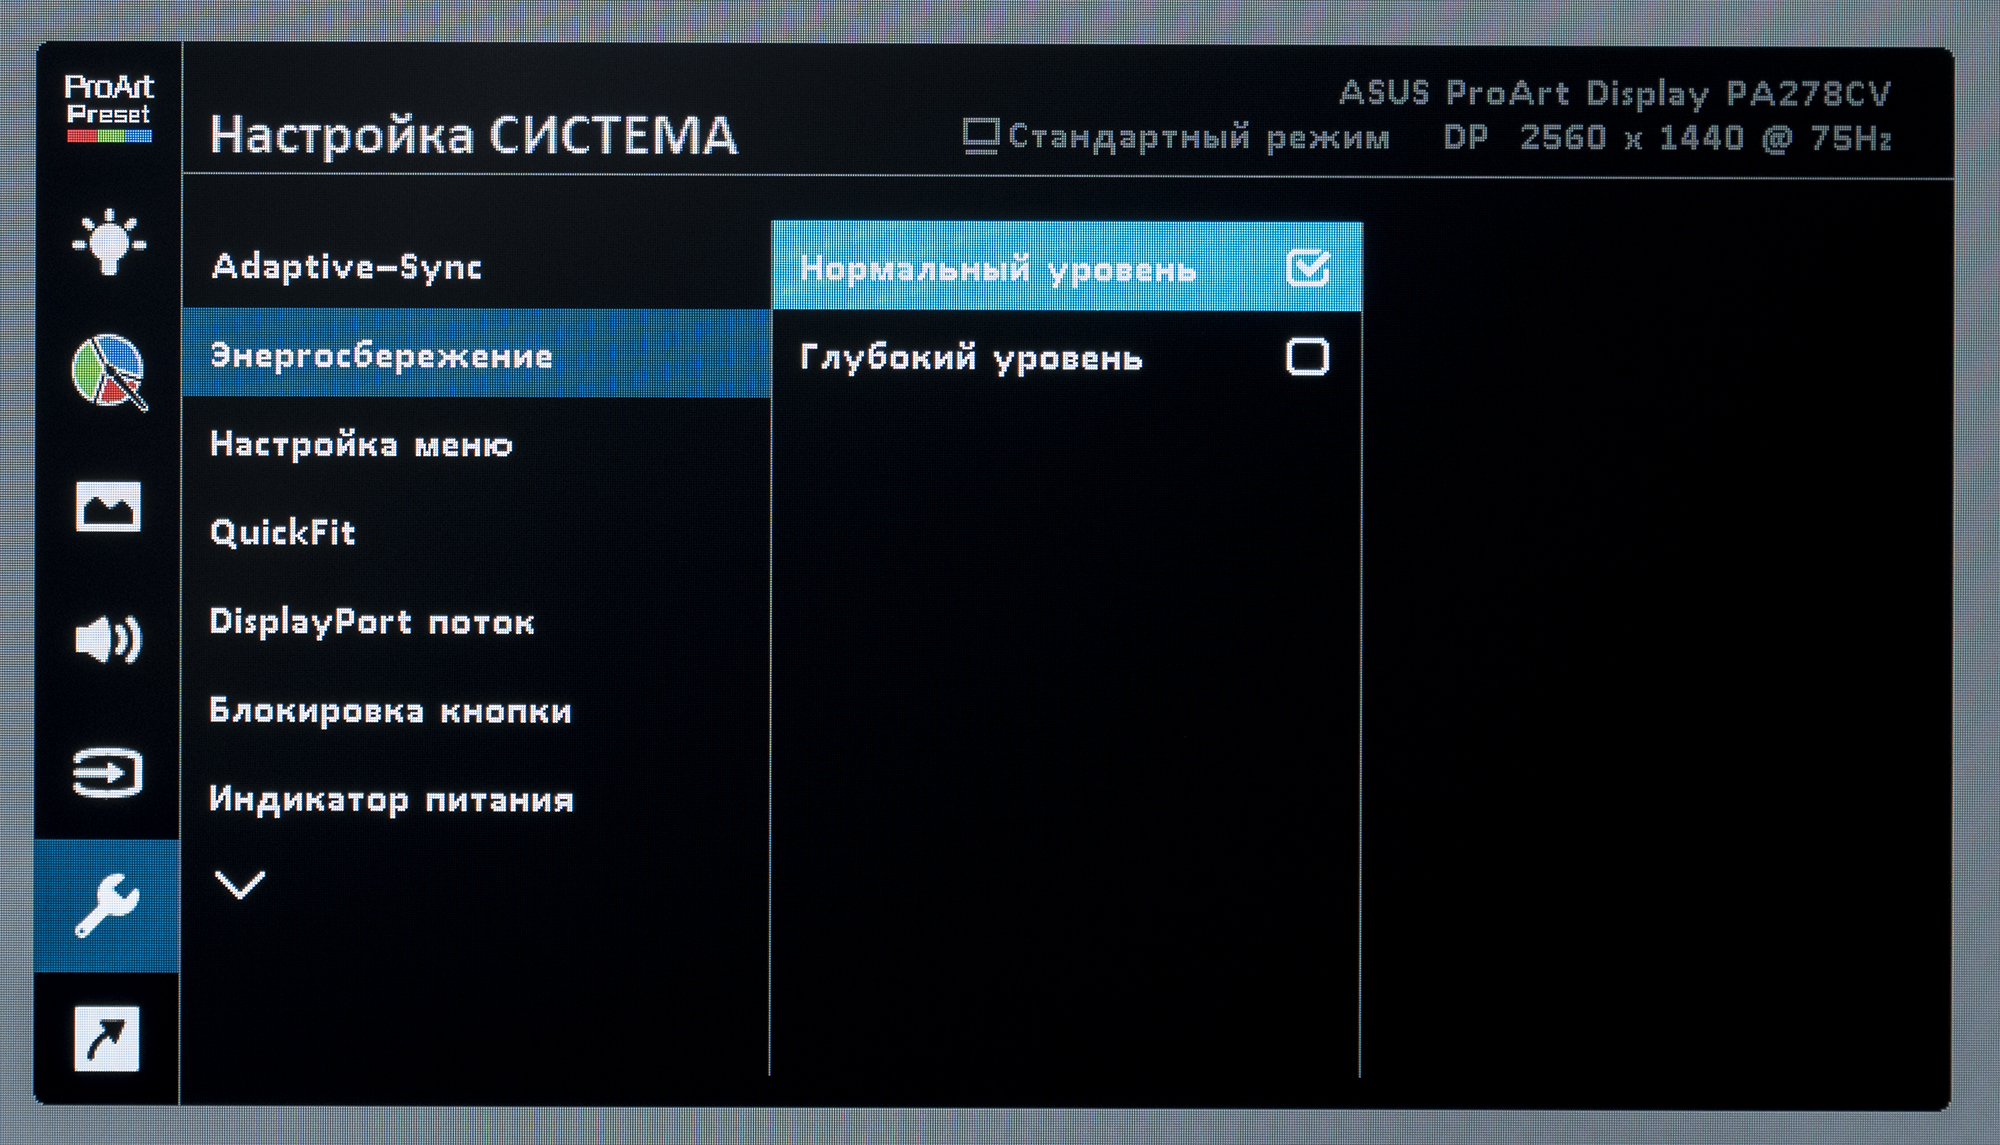Open the ProArt Palette color icon
This screenshot has width=2000, height=1145.
[108, 372]
